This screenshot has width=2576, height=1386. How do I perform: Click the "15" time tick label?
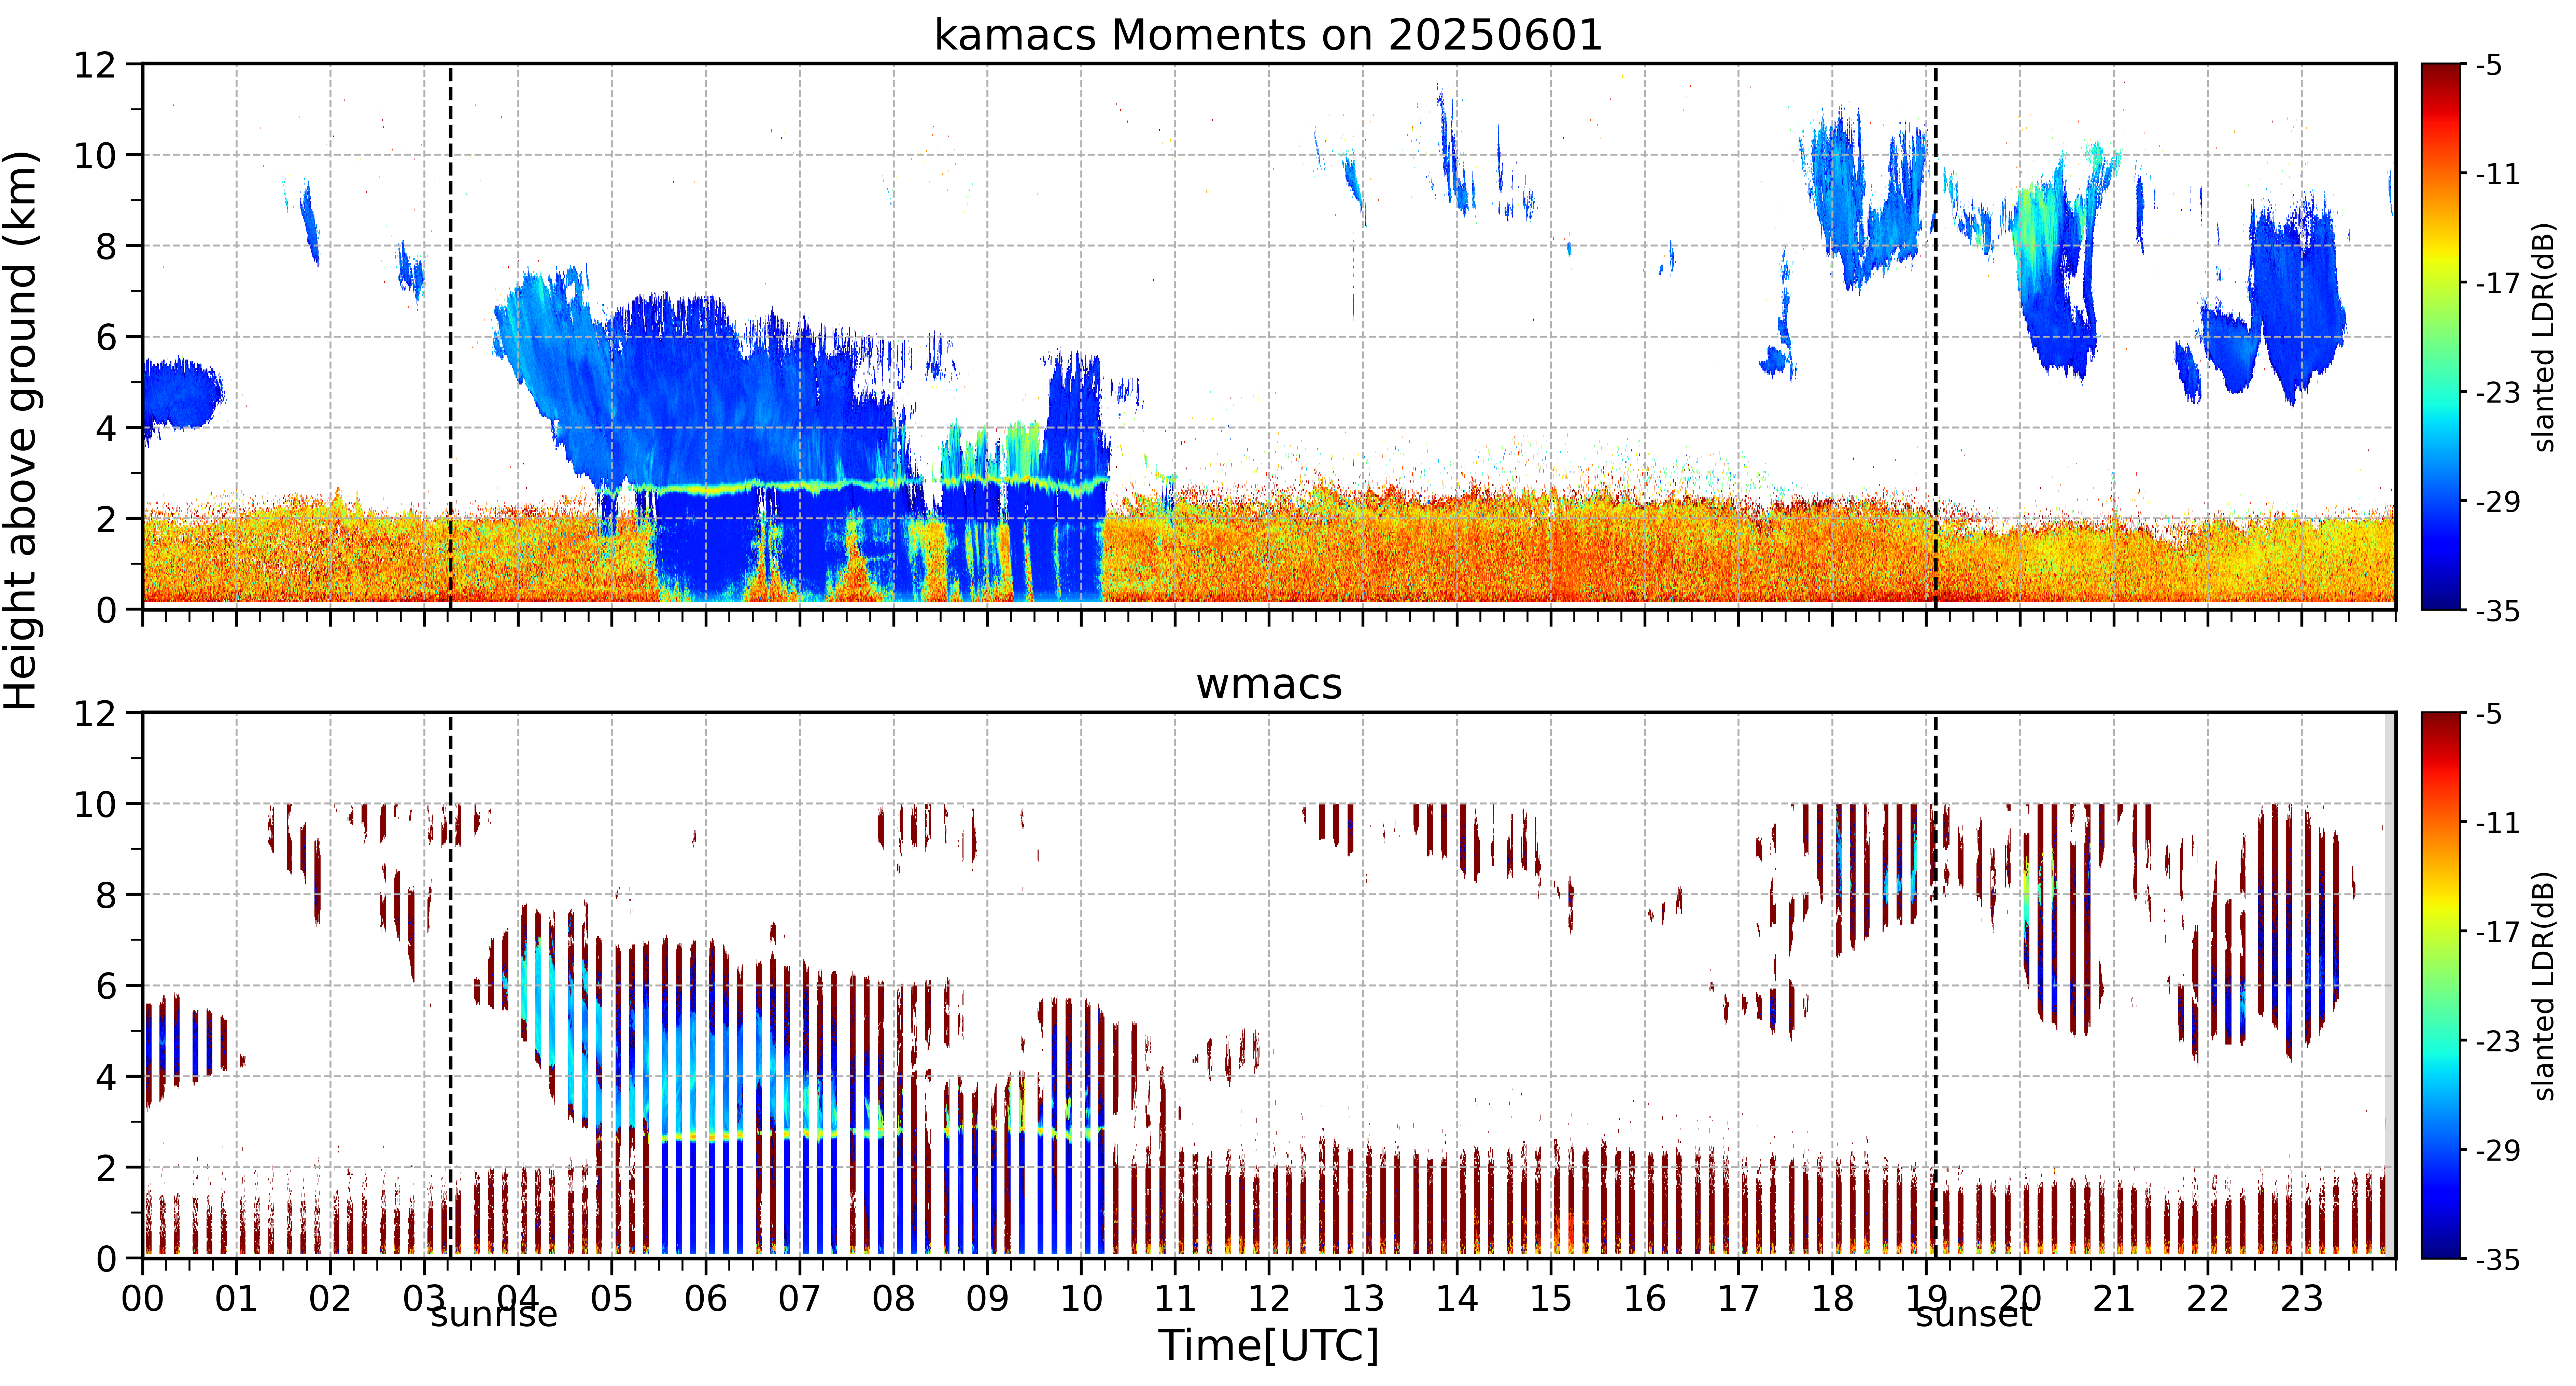click(x=1551, y=1299)
